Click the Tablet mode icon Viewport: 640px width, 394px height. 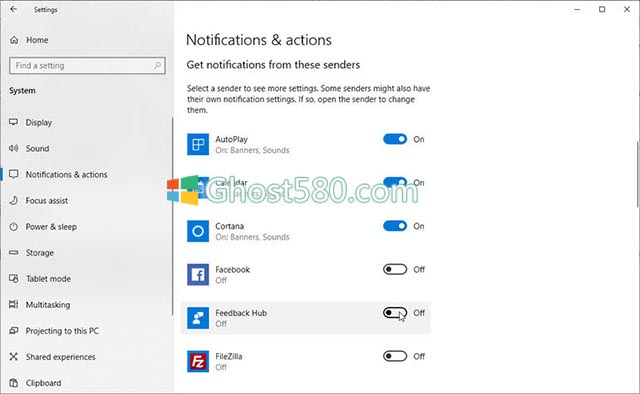(13, 279)
